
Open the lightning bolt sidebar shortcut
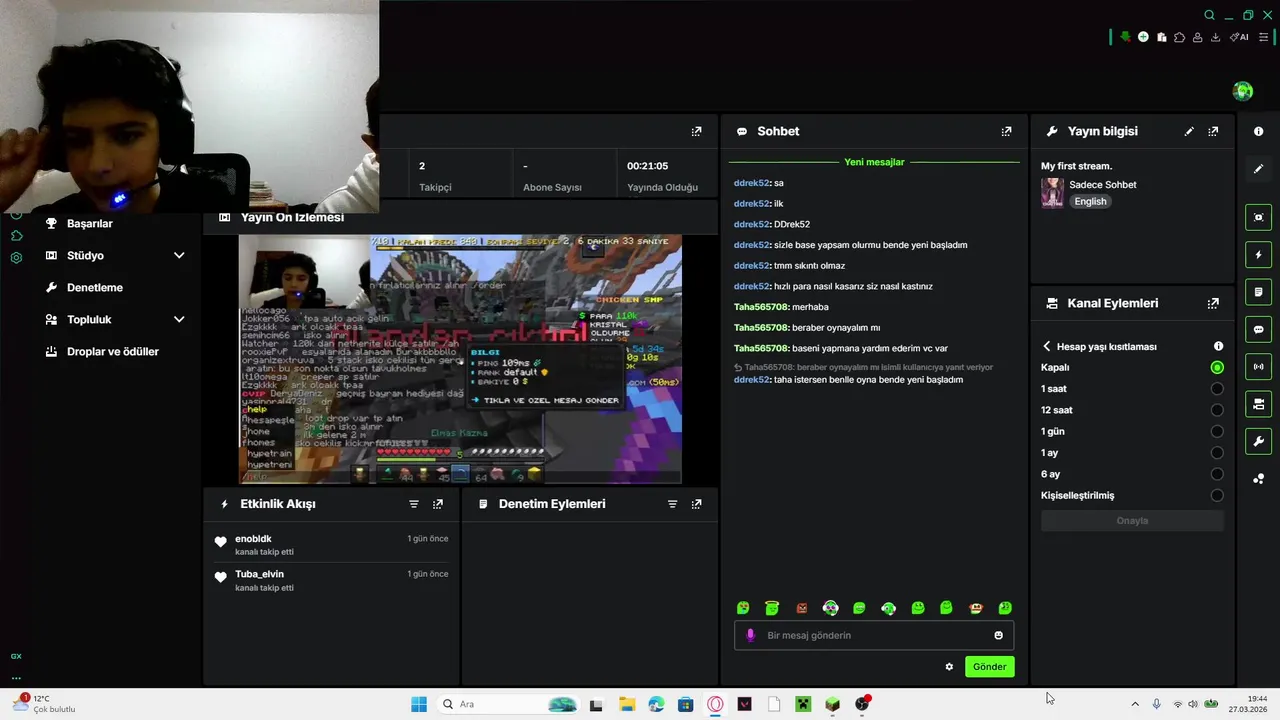[1258, 255]
